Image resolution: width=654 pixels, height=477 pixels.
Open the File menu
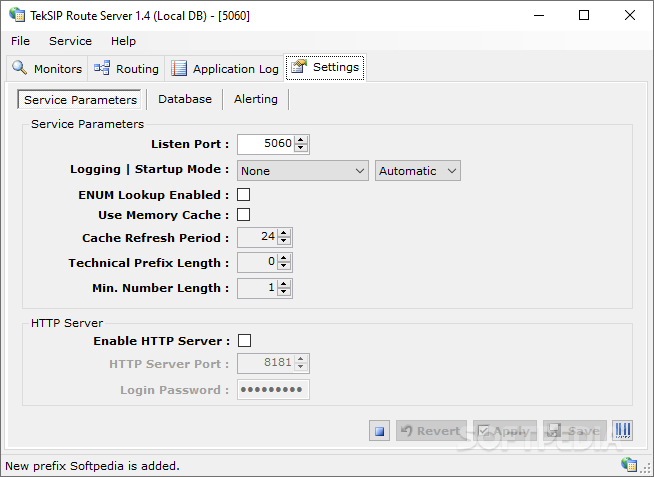(x=20, y=41)
